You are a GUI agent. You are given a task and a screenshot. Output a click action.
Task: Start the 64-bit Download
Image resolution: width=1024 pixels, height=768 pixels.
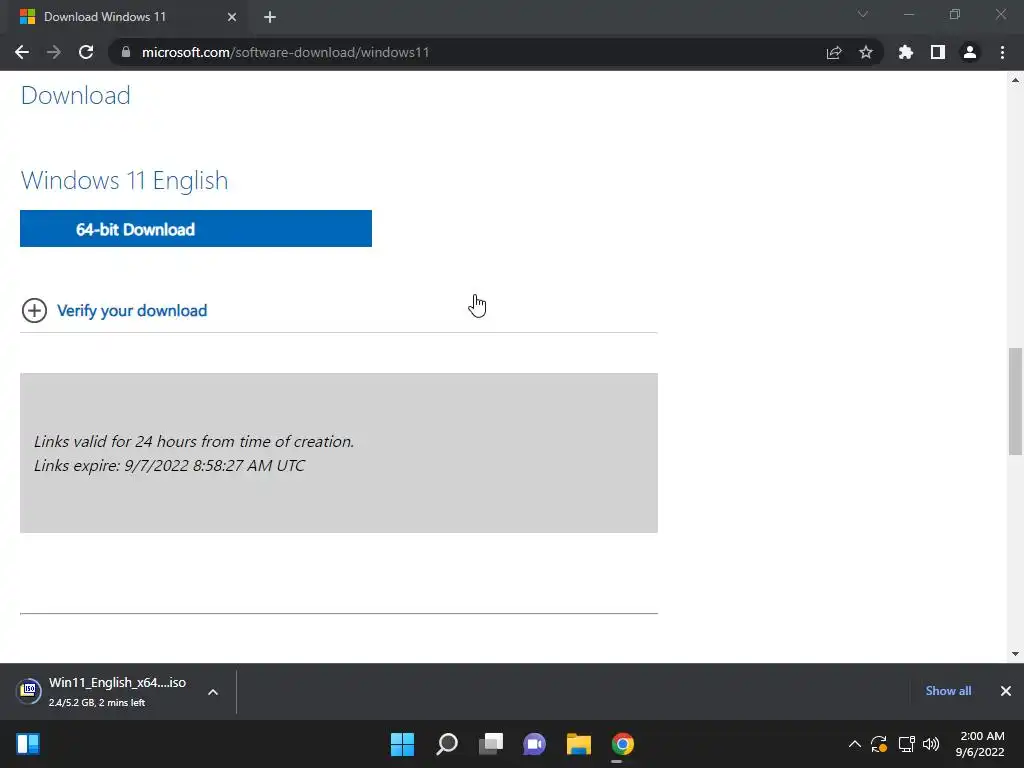(196, 229)
